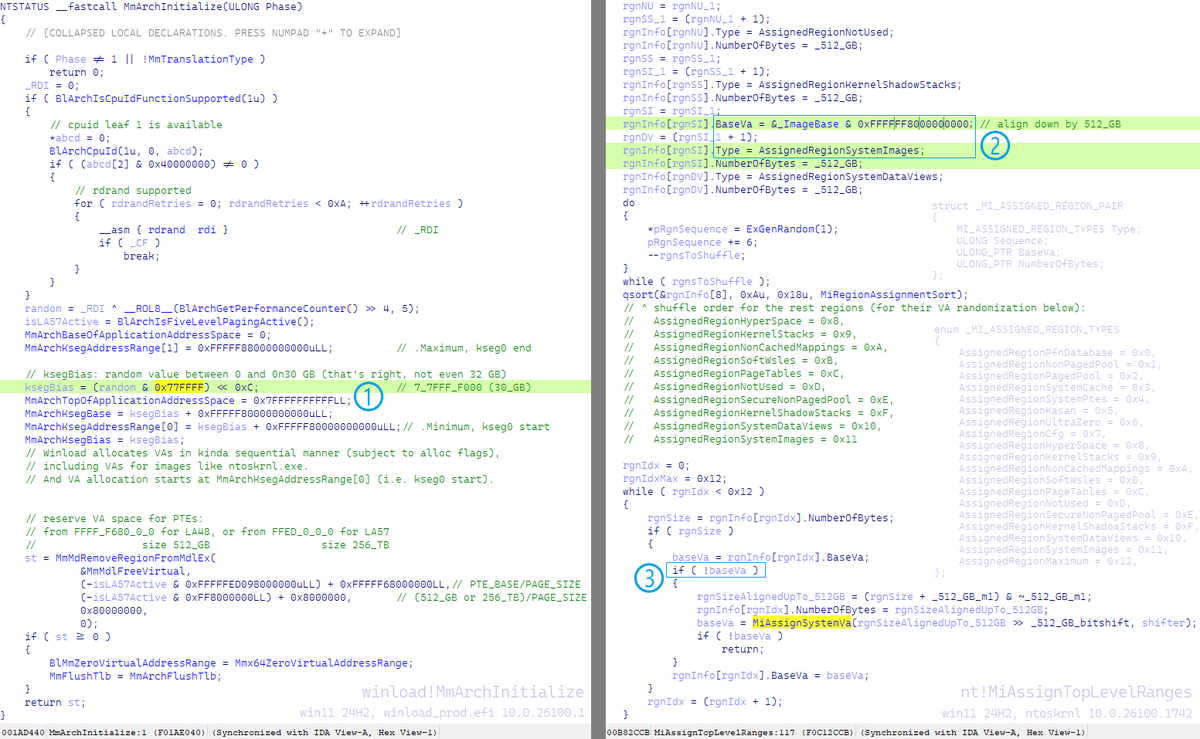Click the qsort MiRegionAssignmentSort call

tap(795, 294)
